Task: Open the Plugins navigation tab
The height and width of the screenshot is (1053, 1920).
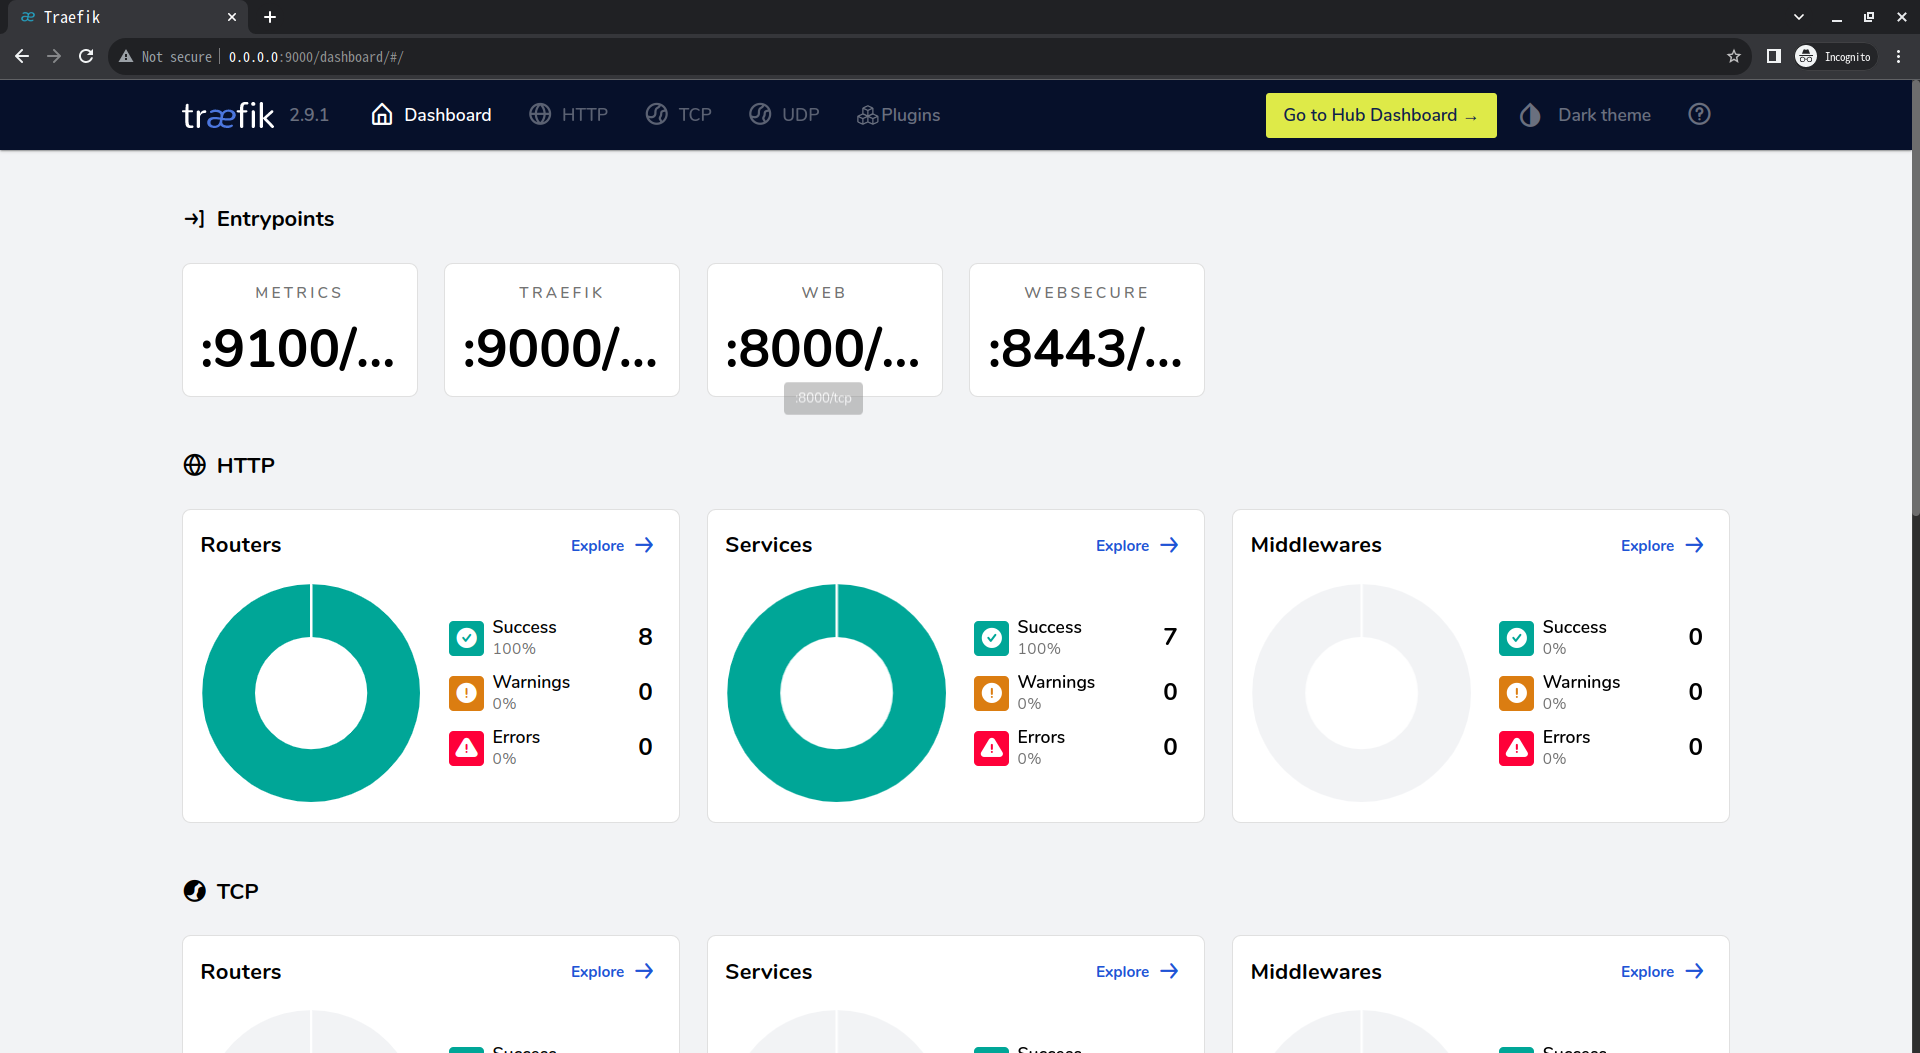Action: point(898,115)
